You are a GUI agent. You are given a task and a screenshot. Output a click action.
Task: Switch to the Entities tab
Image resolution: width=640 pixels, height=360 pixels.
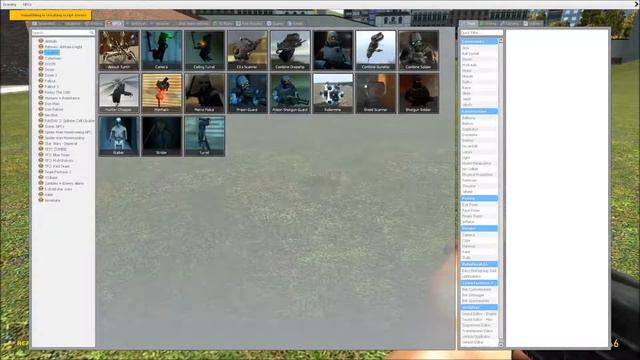coord(93,24)
